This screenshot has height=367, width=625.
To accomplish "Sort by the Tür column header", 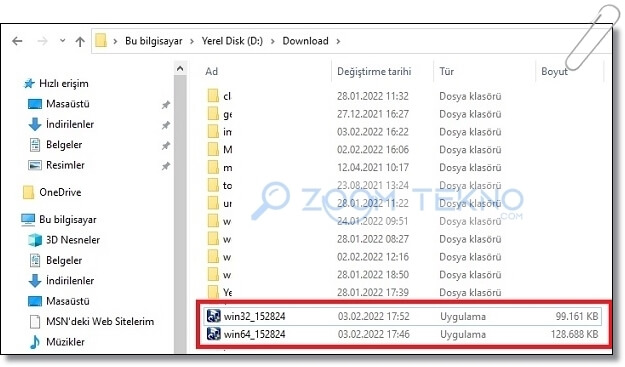I will pos(446,72).
